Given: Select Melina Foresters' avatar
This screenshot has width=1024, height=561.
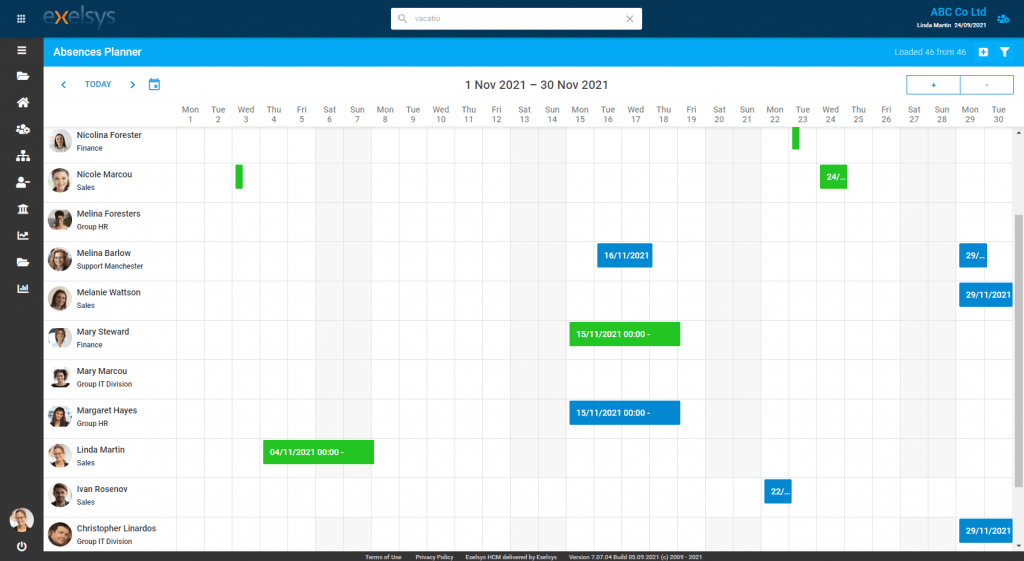Looking at the screenshot, I should click(59, 220).
